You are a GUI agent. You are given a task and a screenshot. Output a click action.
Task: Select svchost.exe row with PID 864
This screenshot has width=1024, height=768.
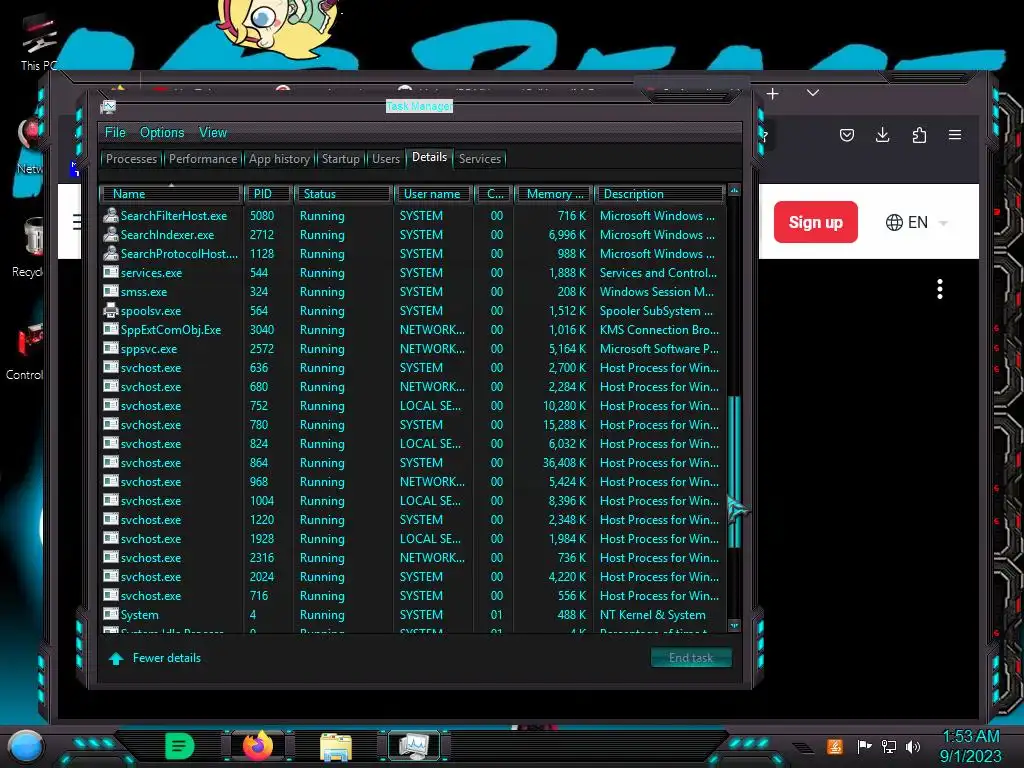coord(412,462)
